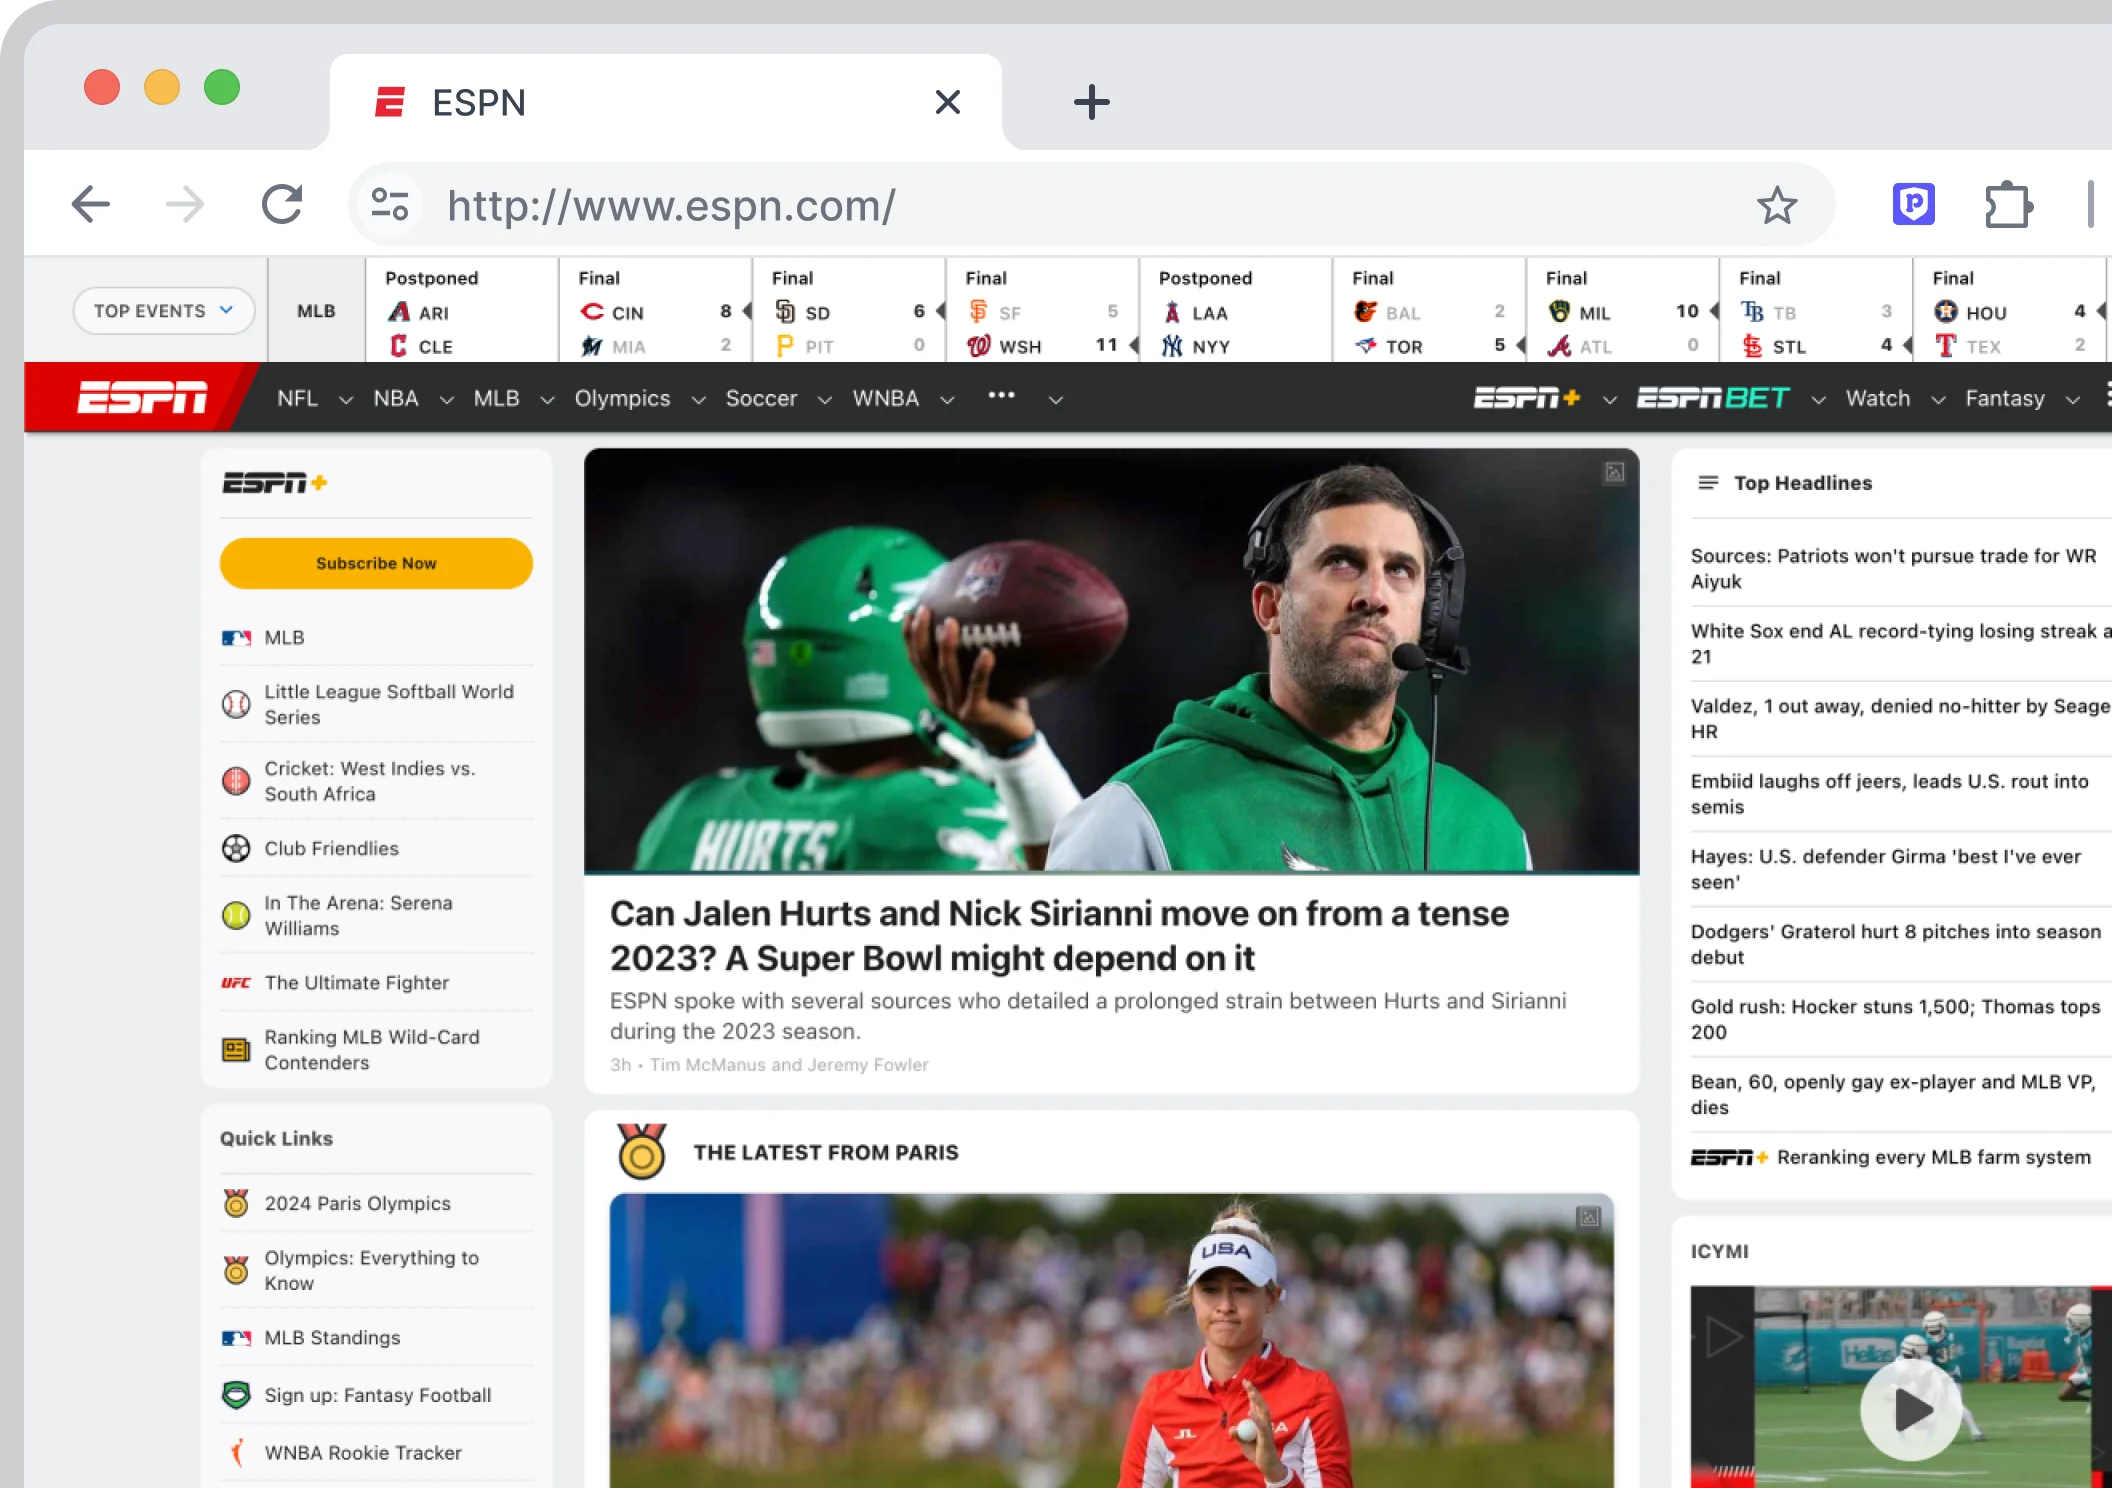2112x1488 pixels.
Task: Open the MIL vs ATL final score
Action: [x=1622, y=312]
